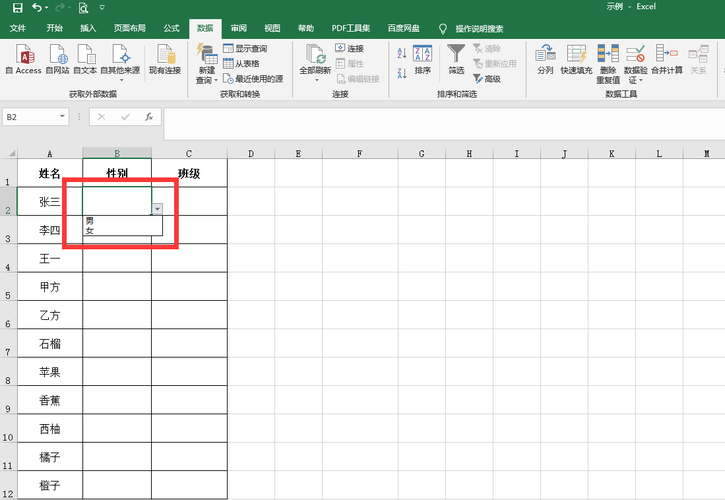Click the 自文本 import icon
The height and width of the screenshot is (500, 725).
coord(85,59)
